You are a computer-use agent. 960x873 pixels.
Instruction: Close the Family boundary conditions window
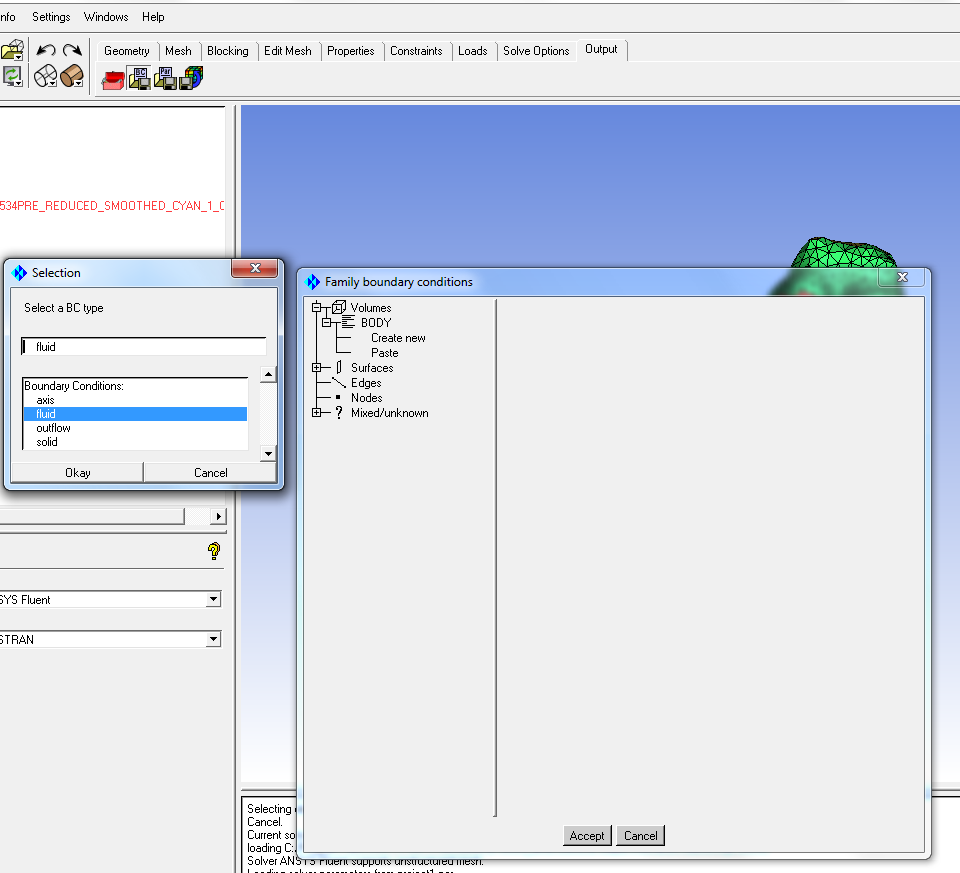tap(902, 277)
